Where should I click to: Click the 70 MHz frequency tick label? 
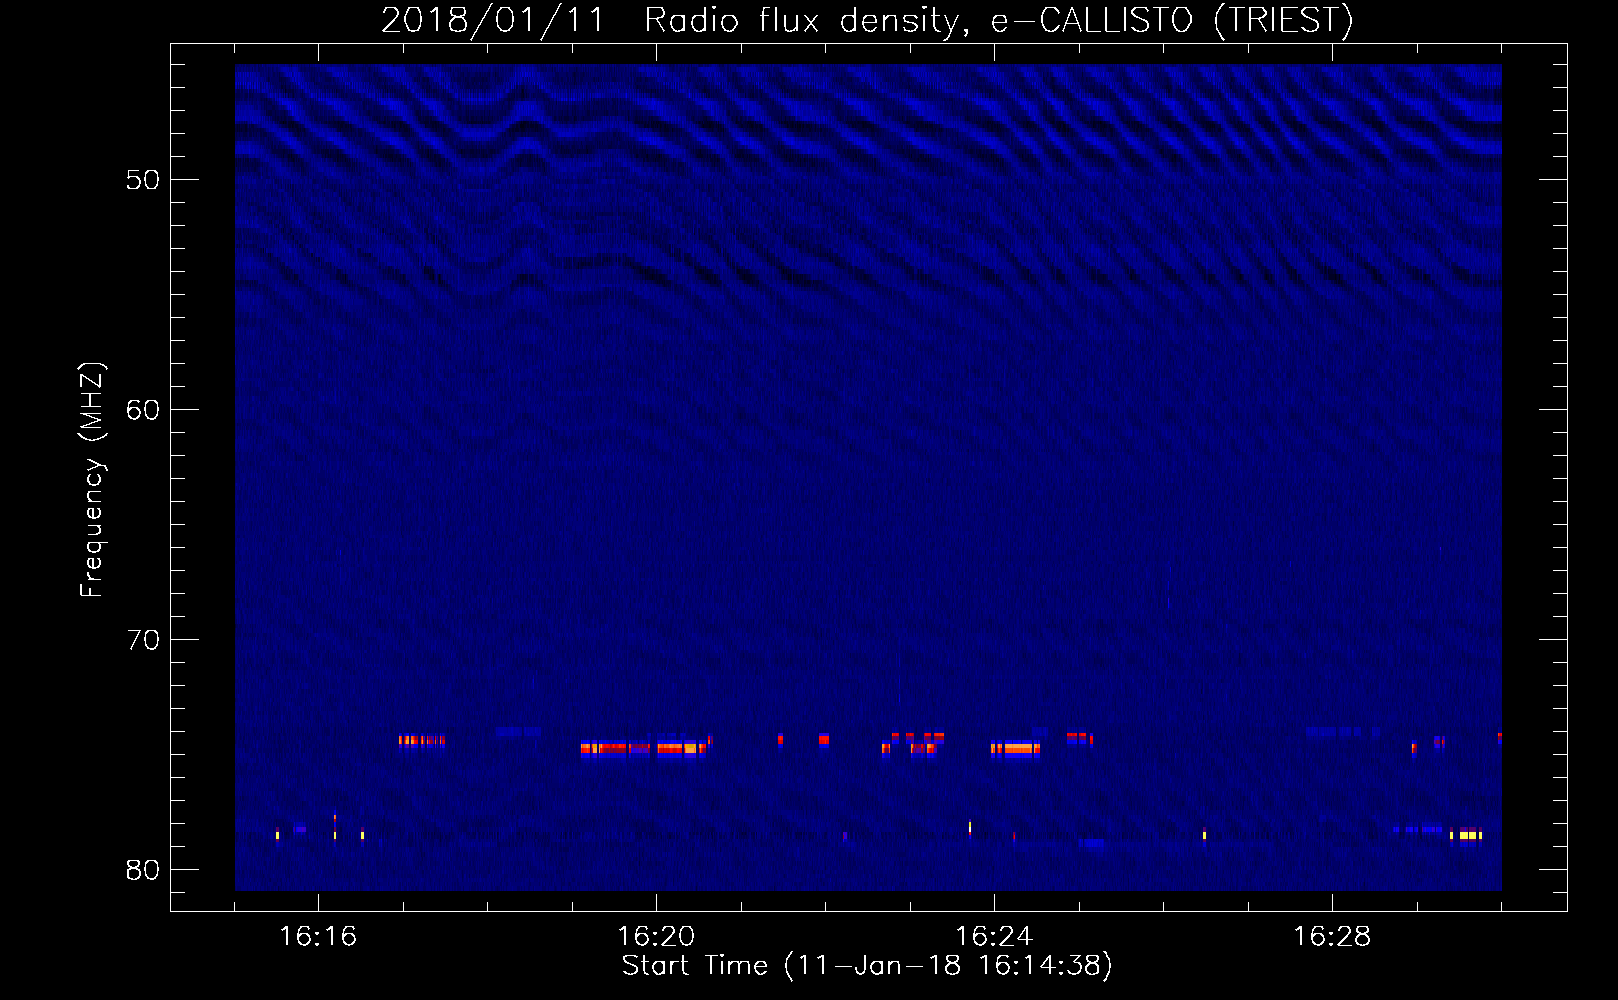[x=143, y=640]
